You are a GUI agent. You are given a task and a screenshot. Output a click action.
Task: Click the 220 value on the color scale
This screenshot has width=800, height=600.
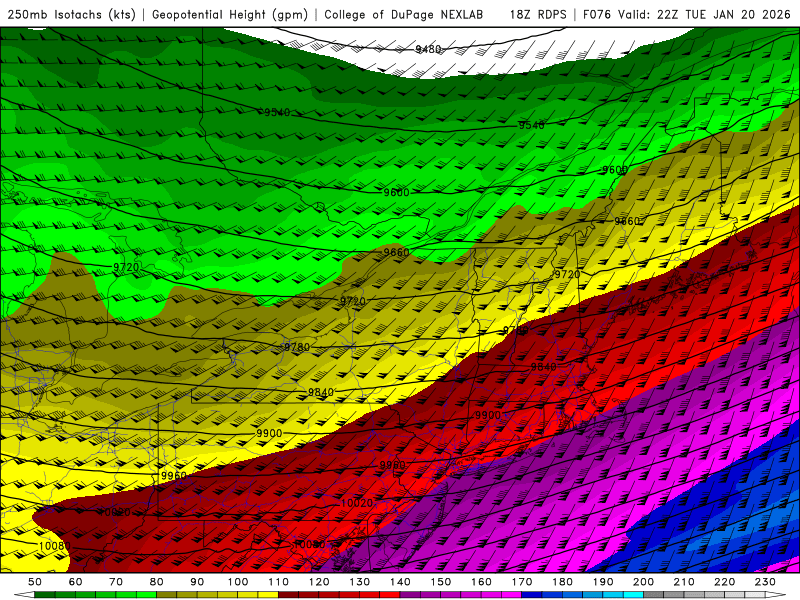point(724,582)
